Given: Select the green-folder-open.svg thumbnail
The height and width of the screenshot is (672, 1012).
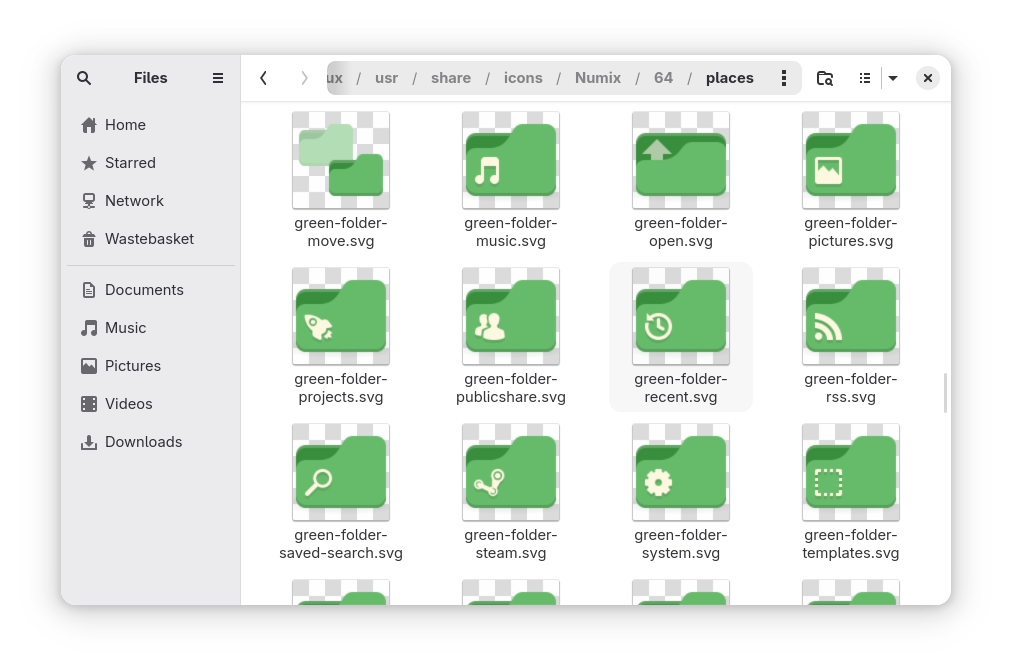Looking at the screenshot, I should tap(681, 160).
